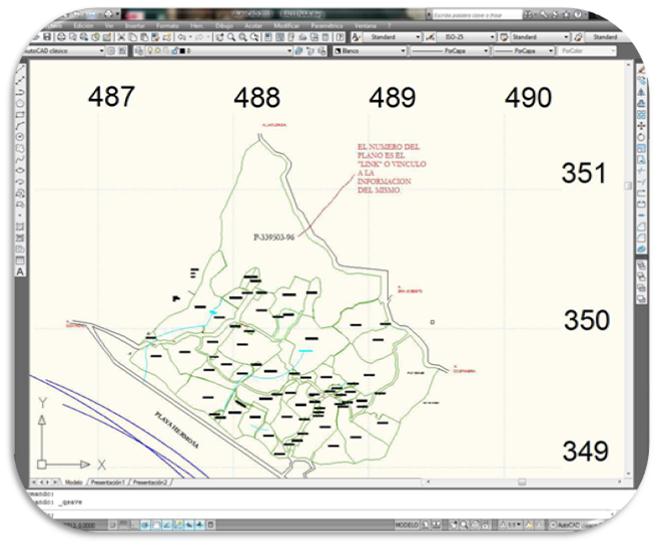Select the Erase tool in Modify toolbar
Viewport: 663px width, 545px height.
pyautogui.click(x=641, y=69)
